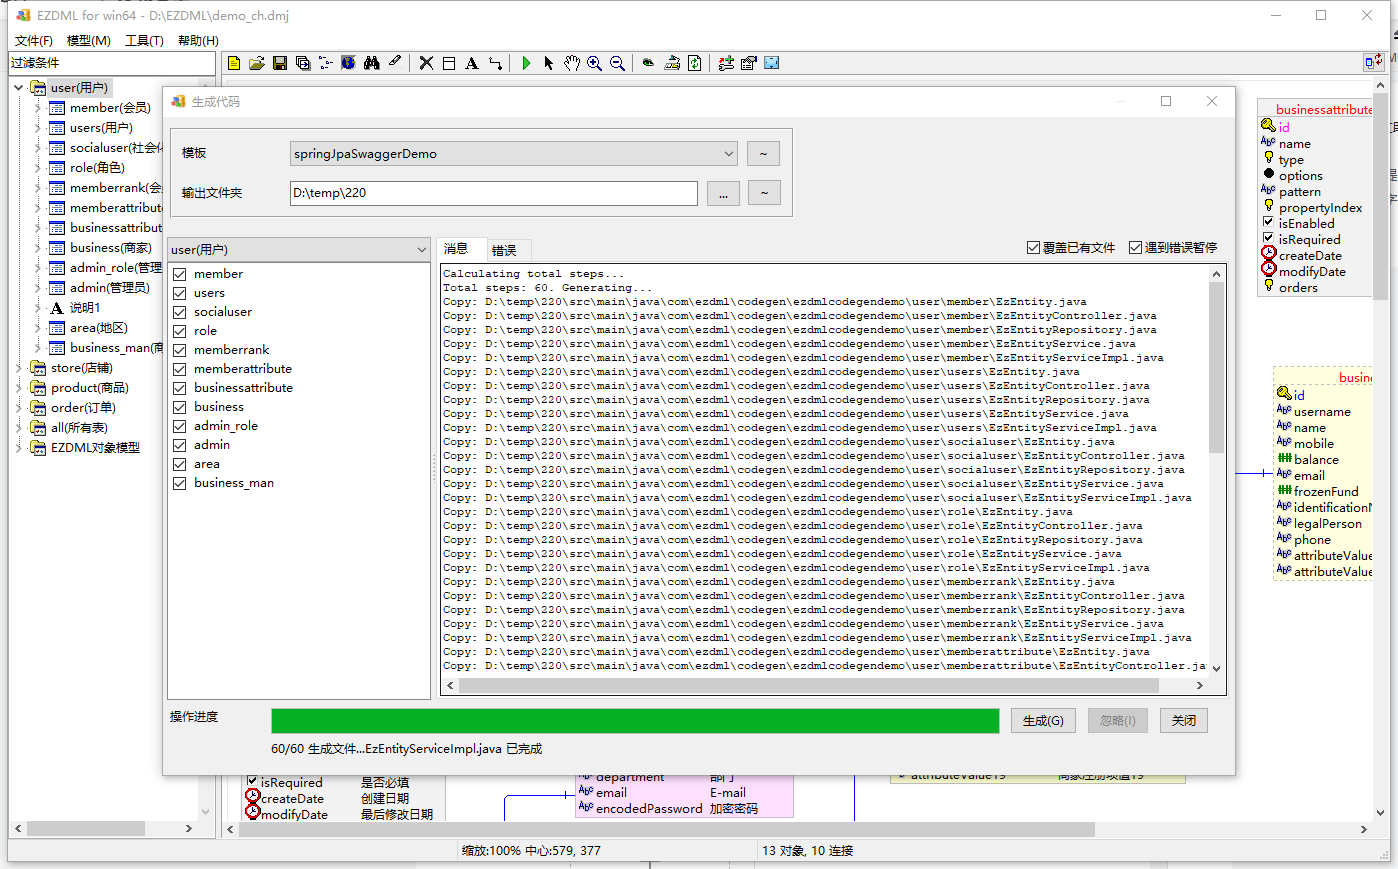Click the save-all windows toolbar icon

(303, 63)
